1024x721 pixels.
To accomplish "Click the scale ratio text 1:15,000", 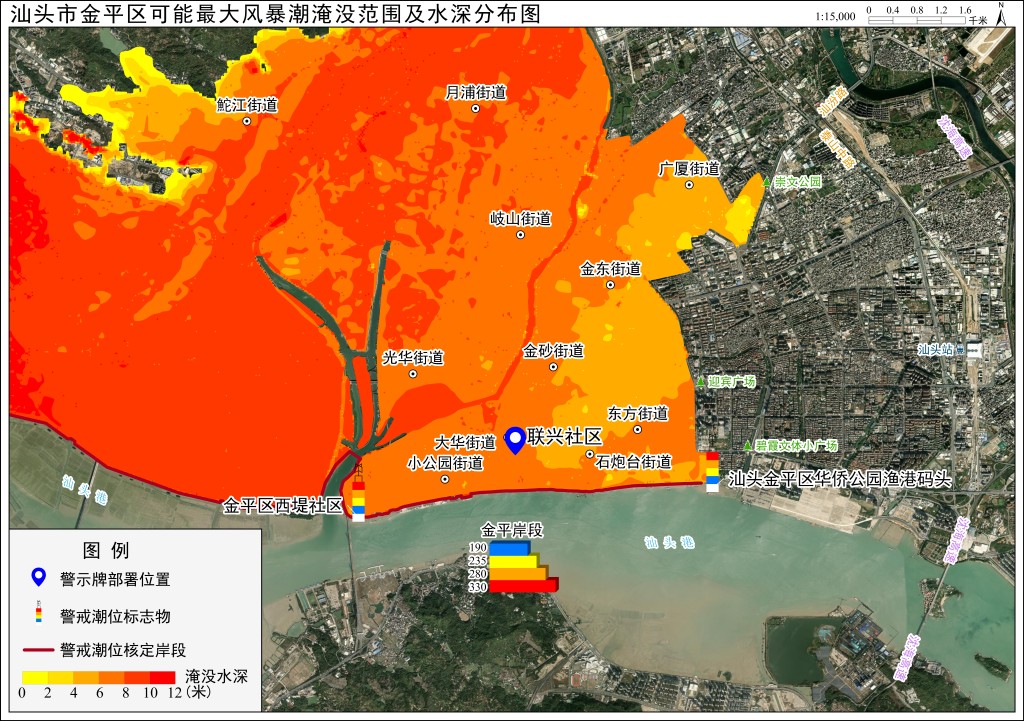I will coord(835,16).
